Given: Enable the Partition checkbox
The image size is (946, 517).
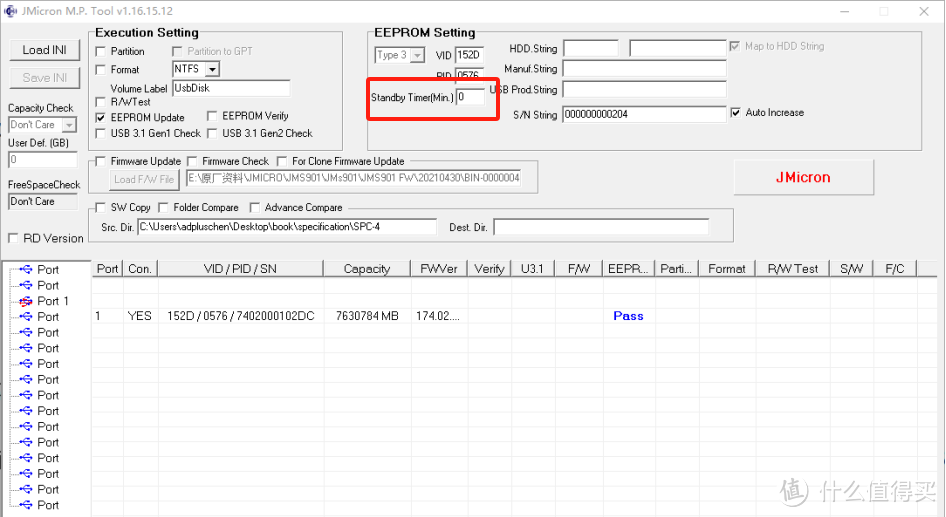Looking at the screenshot, I should click(x=100, y=51).
